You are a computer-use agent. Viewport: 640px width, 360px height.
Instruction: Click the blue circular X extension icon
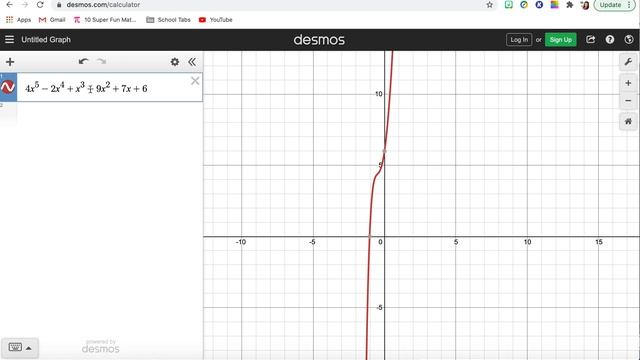[x=539, y=5]
